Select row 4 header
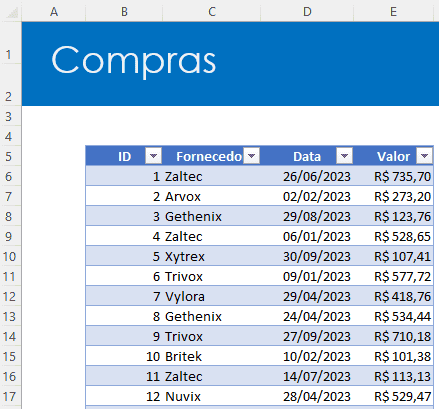Screen dimensions: 439x409 click(x=10, y=136)
